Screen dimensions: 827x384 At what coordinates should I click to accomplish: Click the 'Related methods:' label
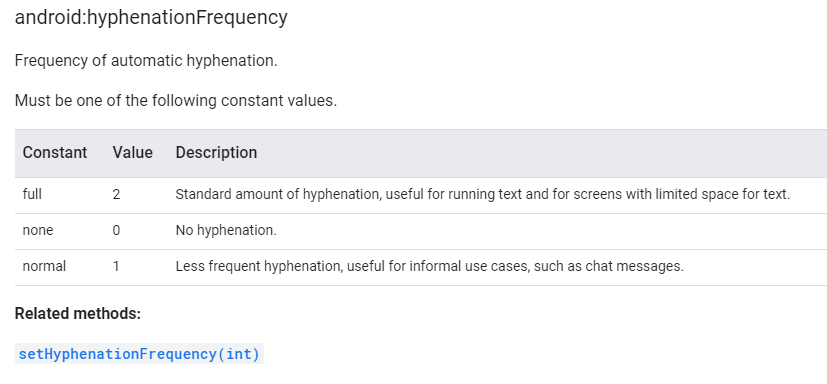click(78, 314)
